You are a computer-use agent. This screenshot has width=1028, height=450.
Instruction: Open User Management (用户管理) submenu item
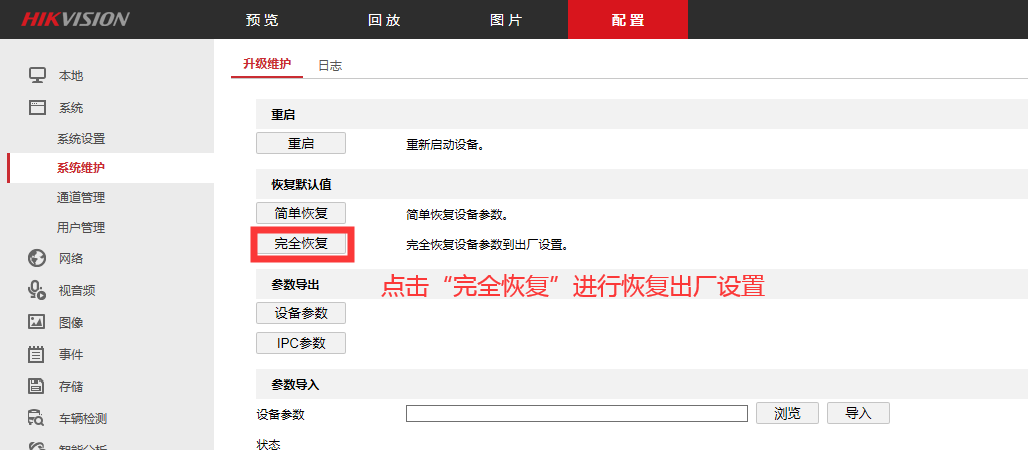tap(81, 228)
